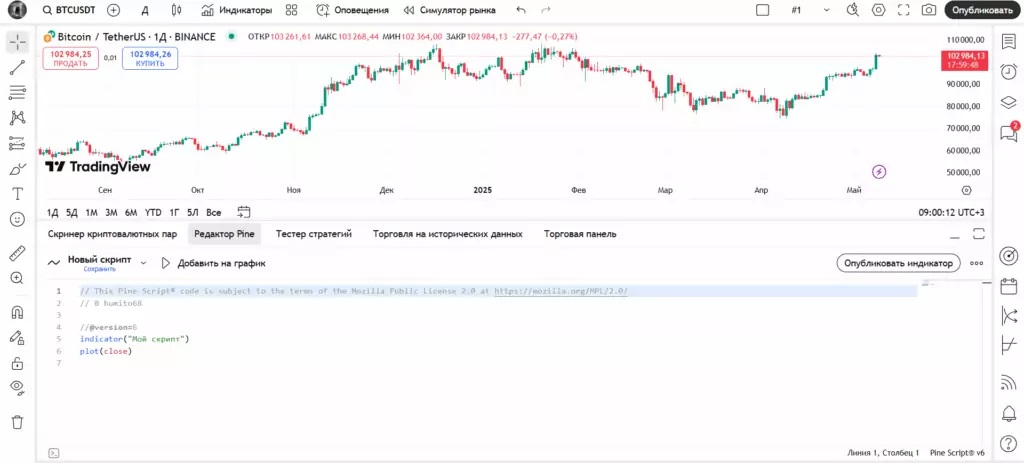Select the crosshair cursor tool
The height and width of the screenshot is (463, 1024).
pyautogui.click(x=18, y=42)
